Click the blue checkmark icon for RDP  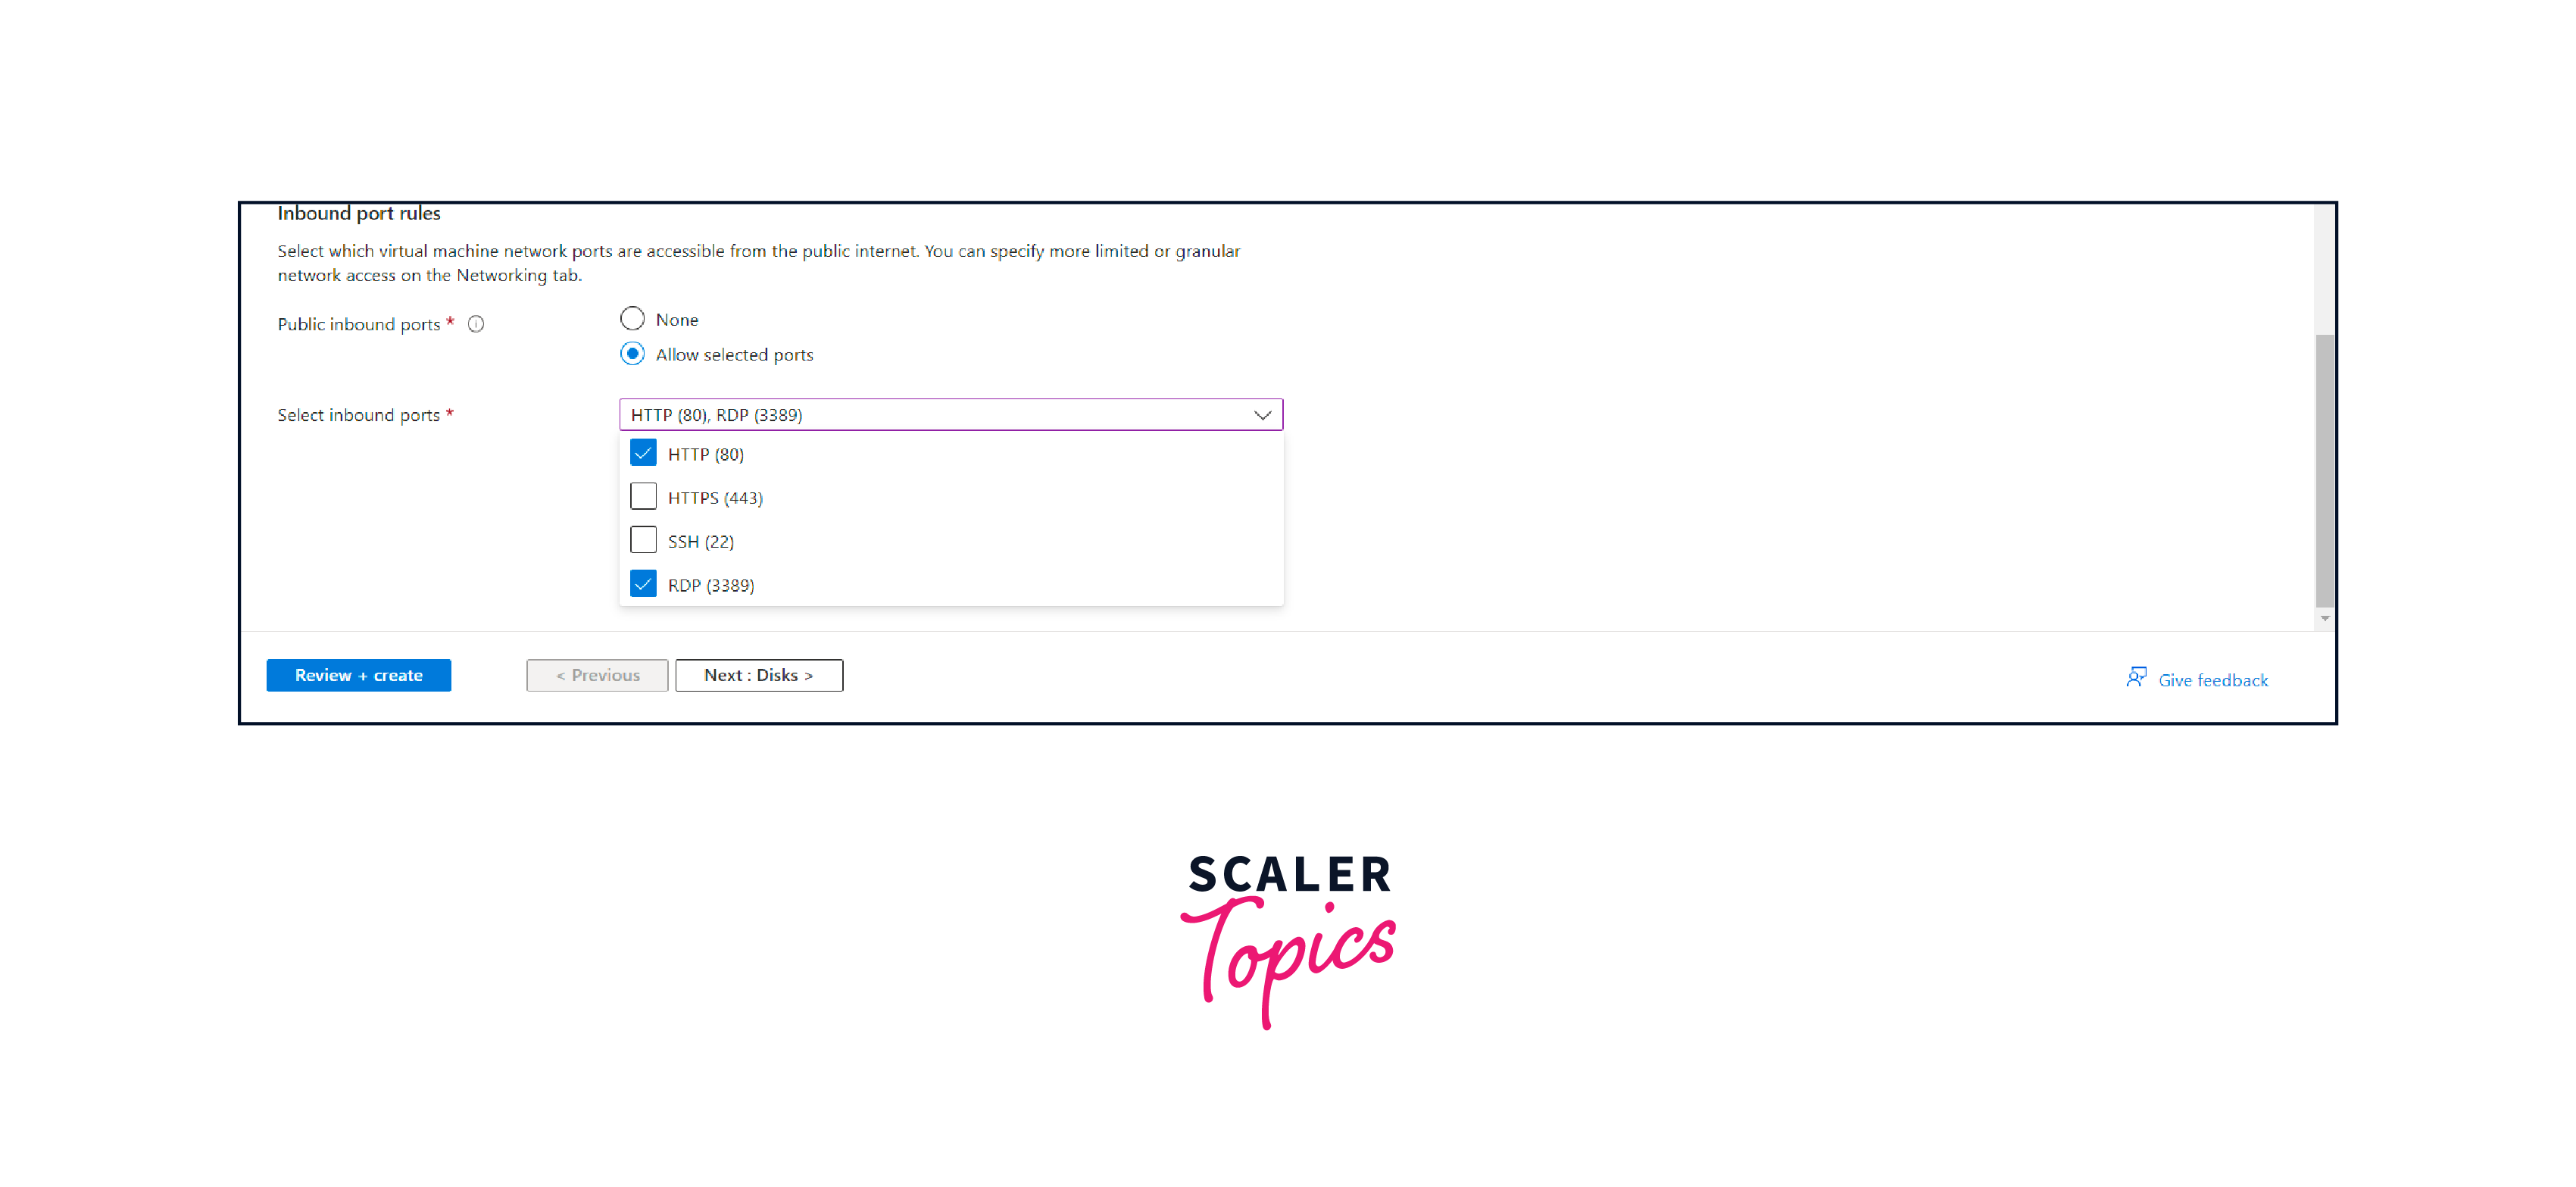pos(642,583)
